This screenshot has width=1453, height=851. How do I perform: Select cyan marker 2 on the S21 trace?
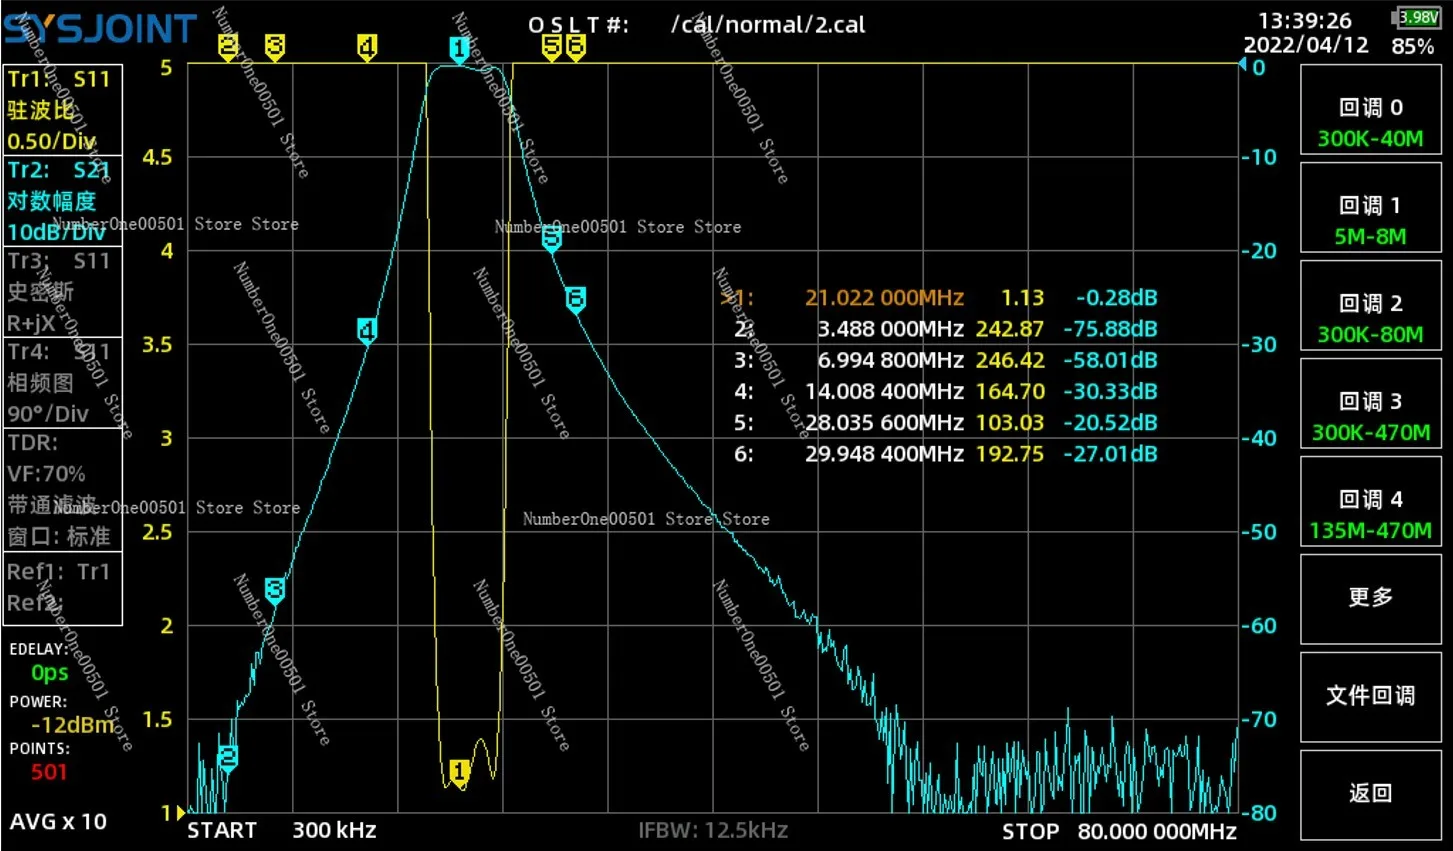click(228, 758)
